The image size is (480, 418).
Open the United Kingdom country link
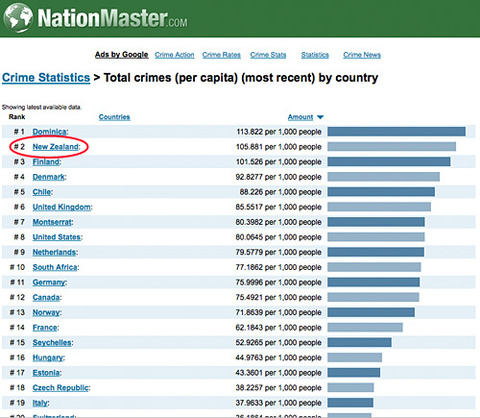(x=61, y=207)
